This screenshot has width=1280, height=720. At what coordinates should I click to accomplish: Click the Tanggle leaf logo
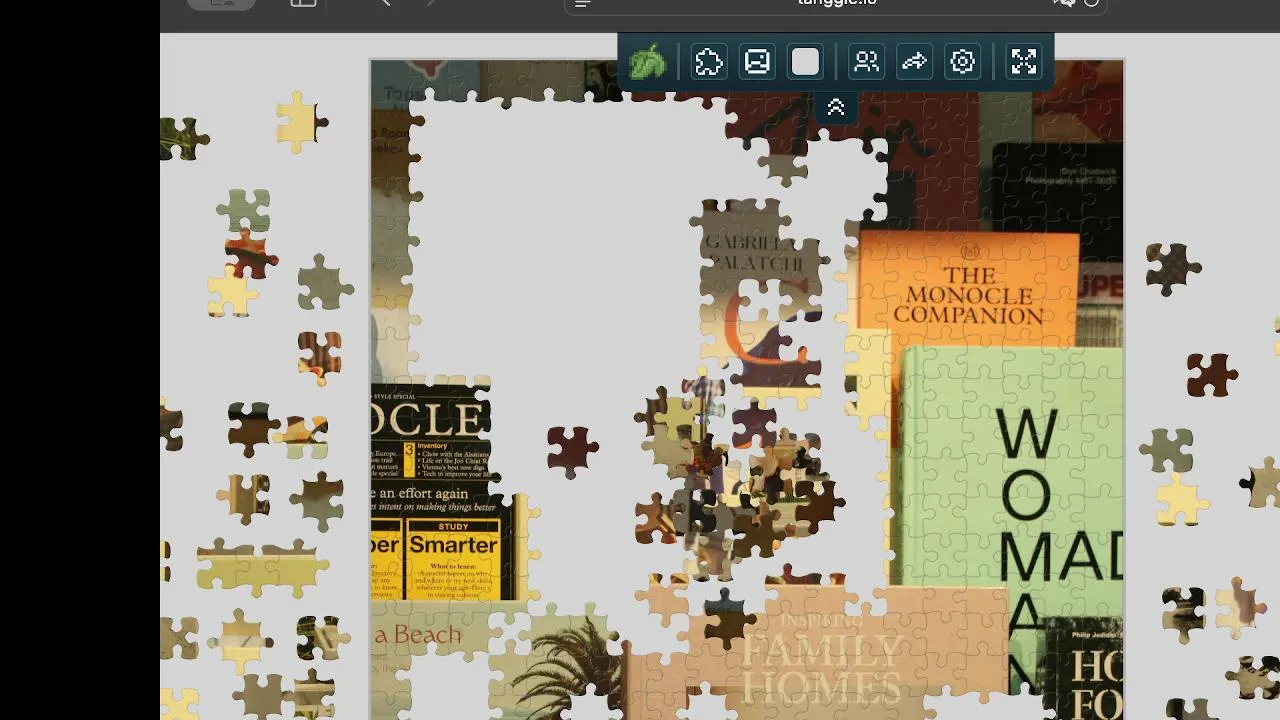pyautogui.click(x=648, y=62)
